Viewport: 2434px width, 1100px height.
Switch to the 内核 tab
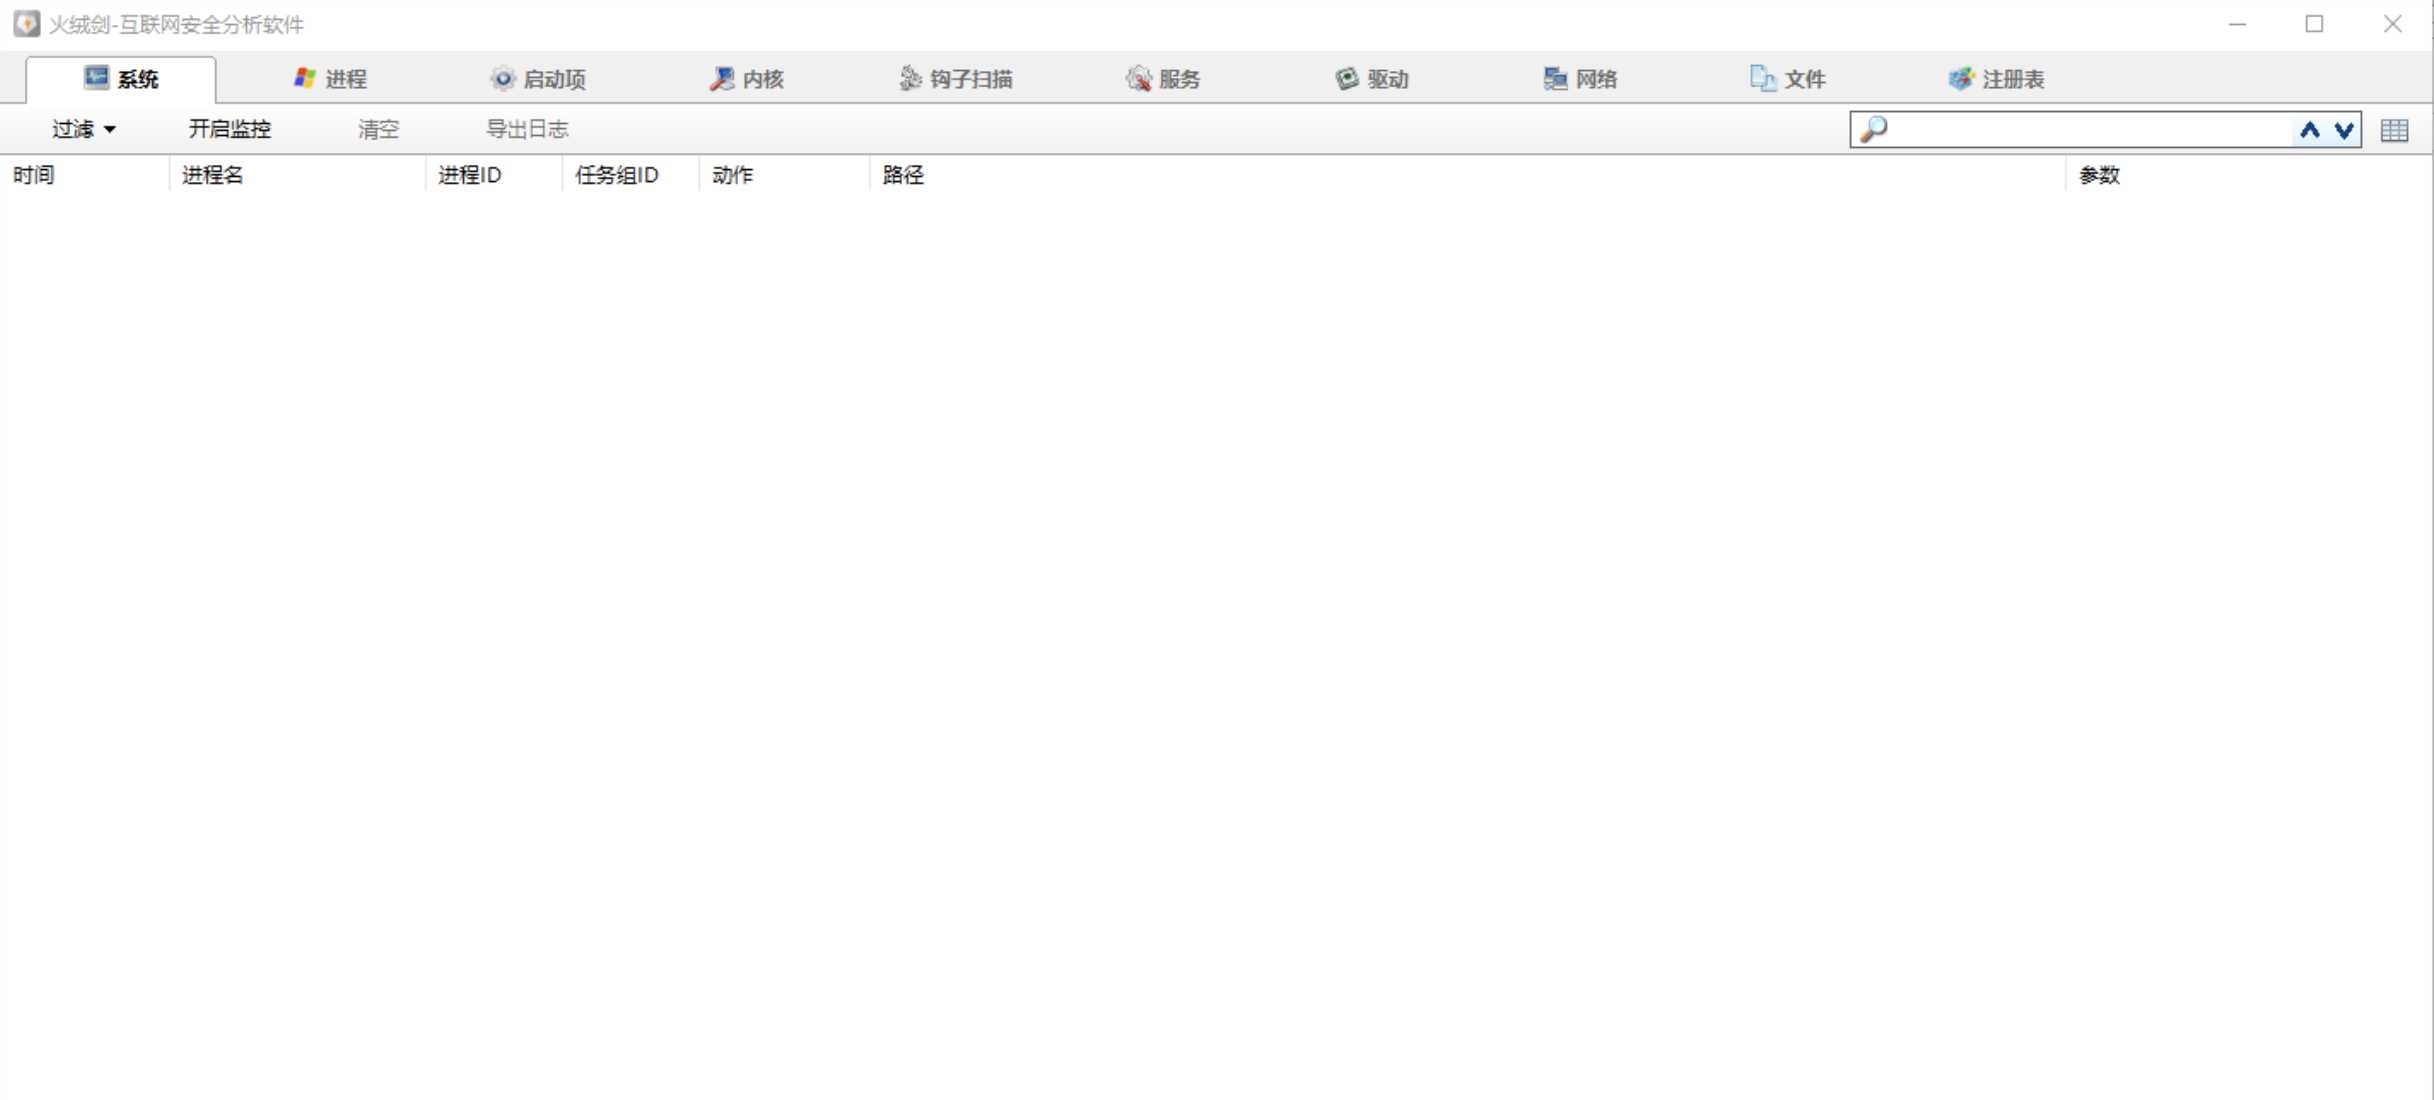click(747, 79)
